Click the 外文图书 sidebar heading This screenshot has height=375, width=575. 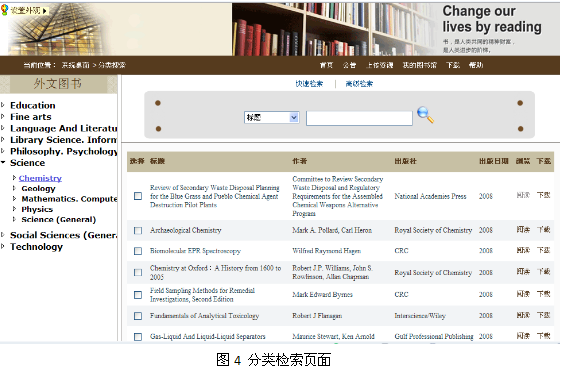point(58,84)
